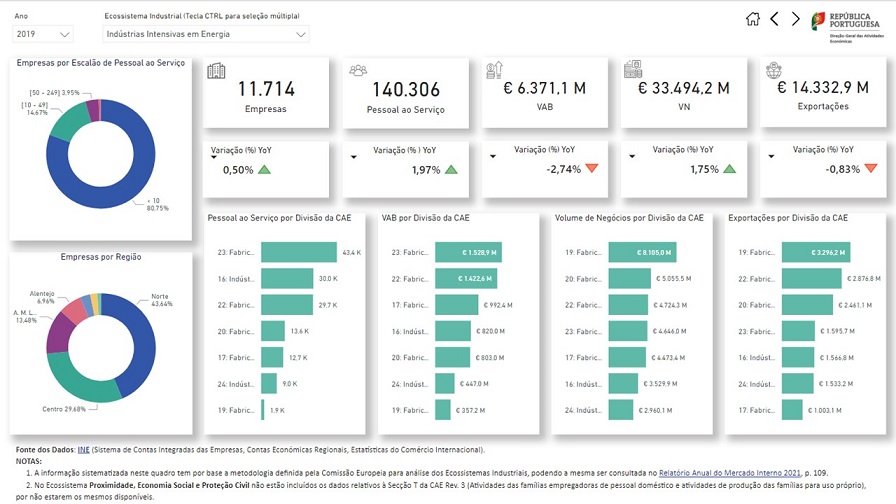Click the 43,4 K bar in Pessoal ao Serviço chart

point(299,252)
